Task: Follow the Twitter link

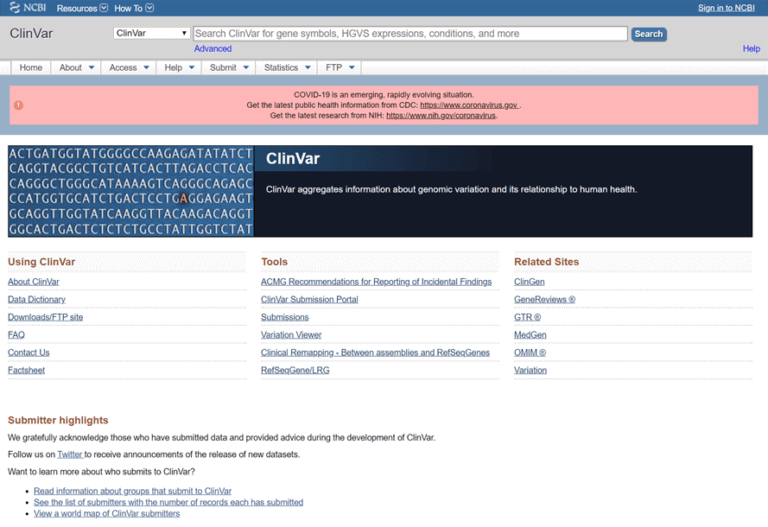Action: click(x=69, y=454)
